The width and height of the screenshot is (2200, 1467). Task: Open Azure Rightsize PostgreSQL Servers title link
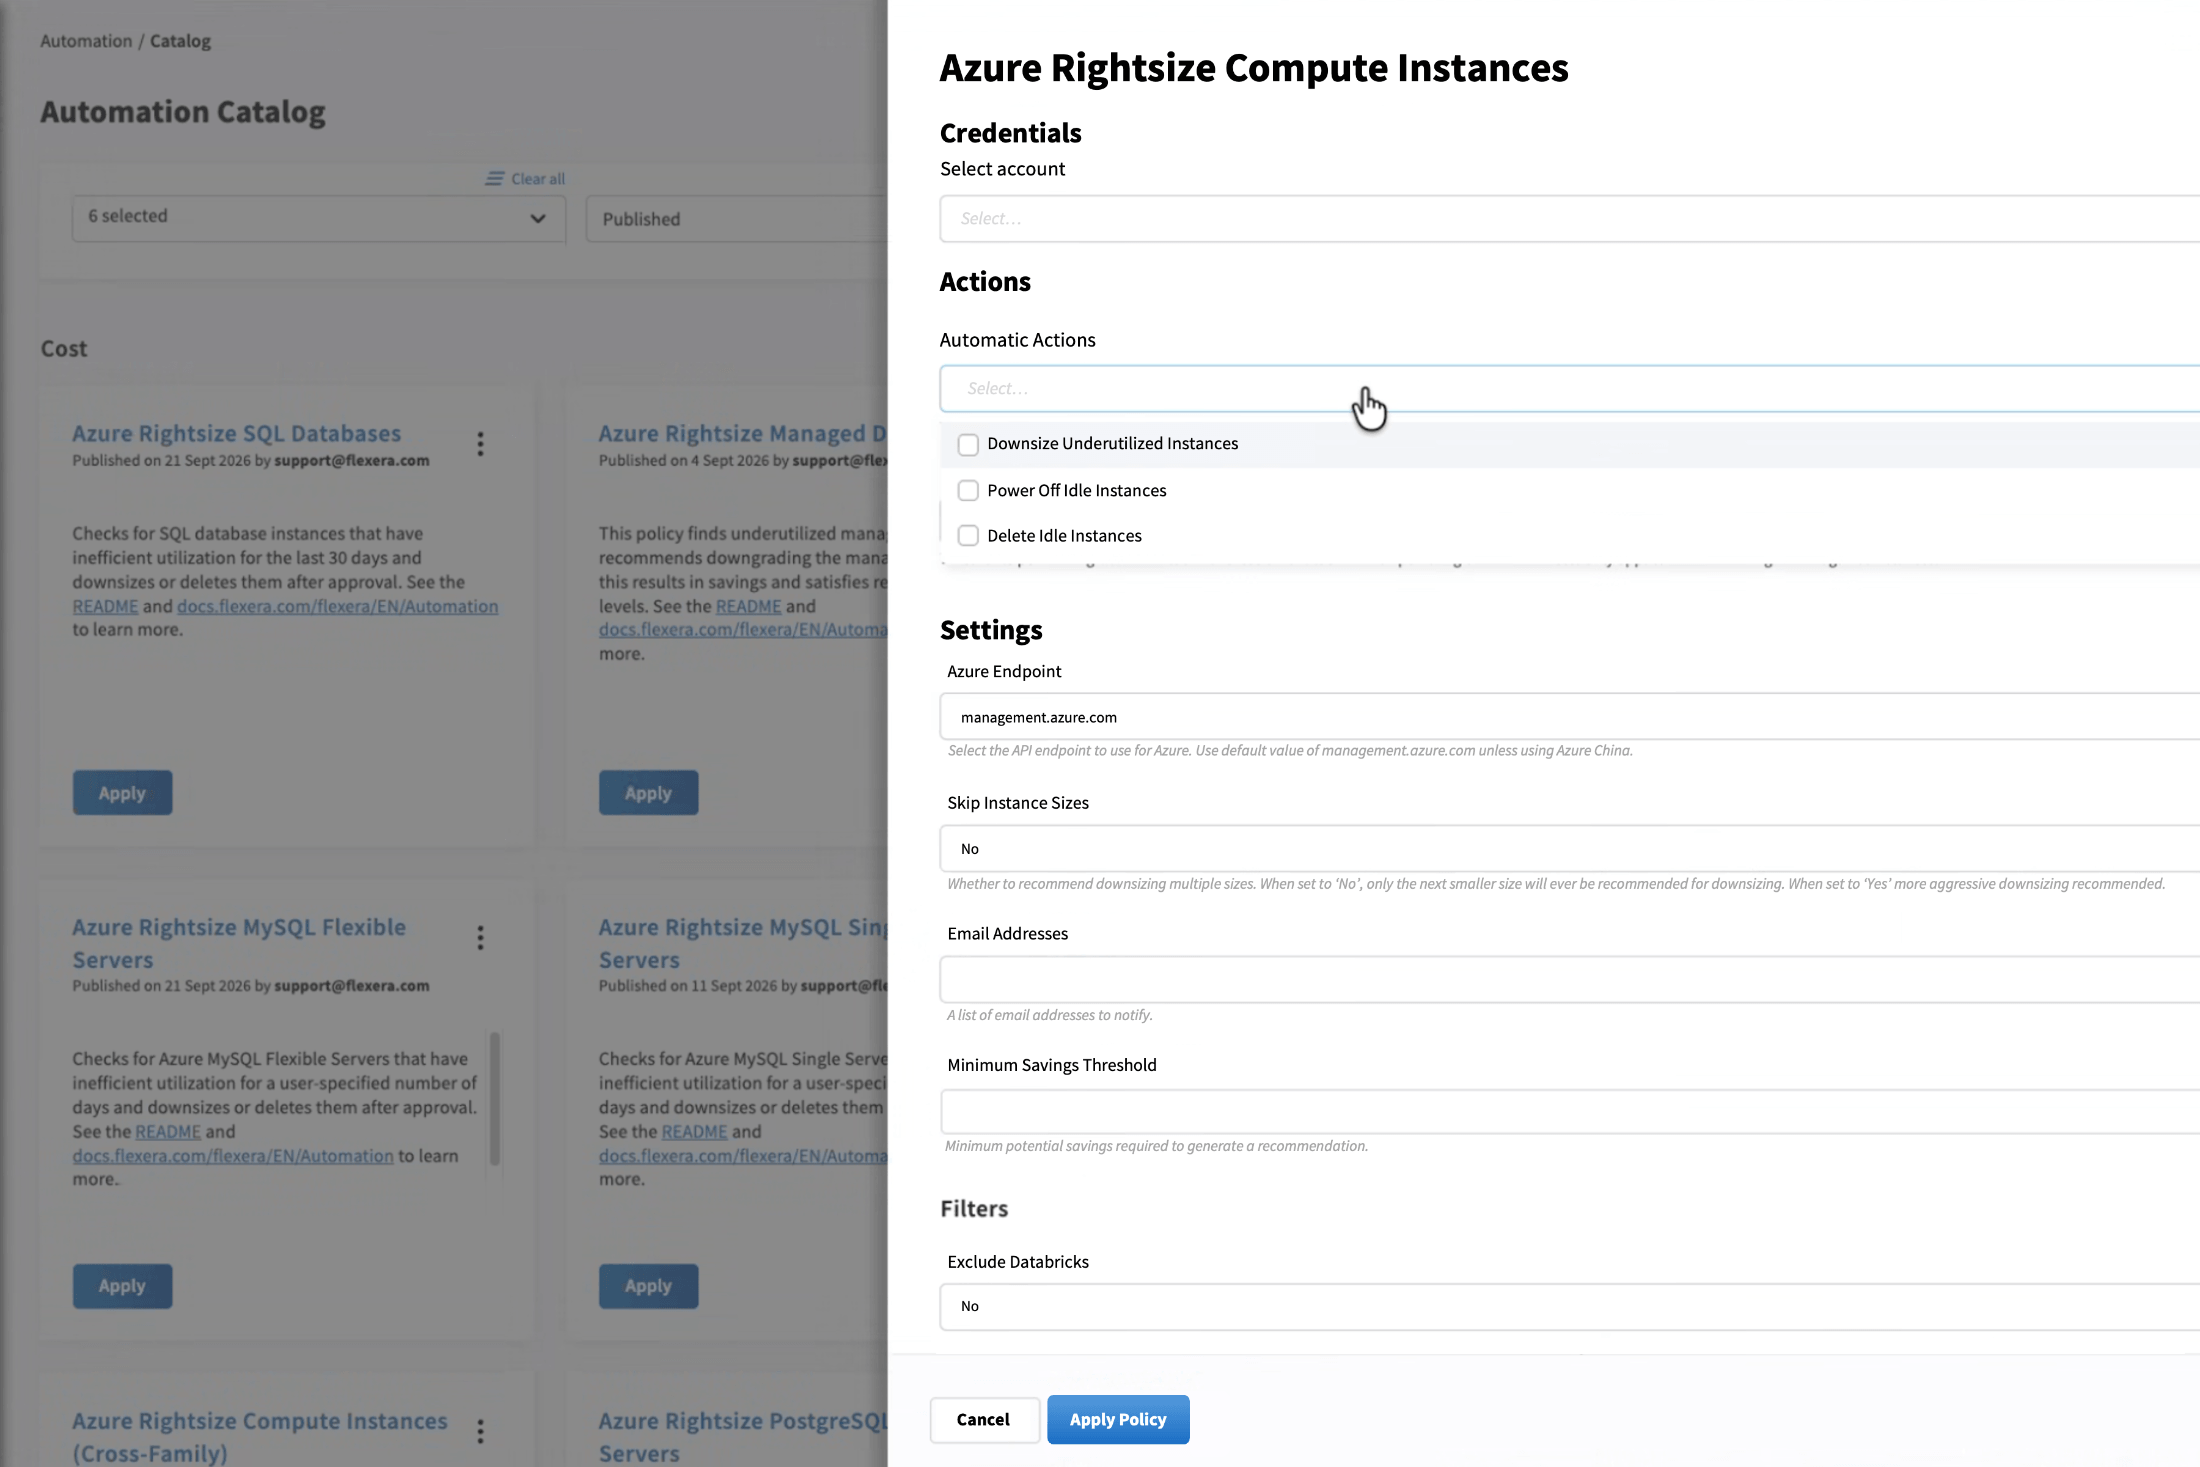(x=743, y=1437)
